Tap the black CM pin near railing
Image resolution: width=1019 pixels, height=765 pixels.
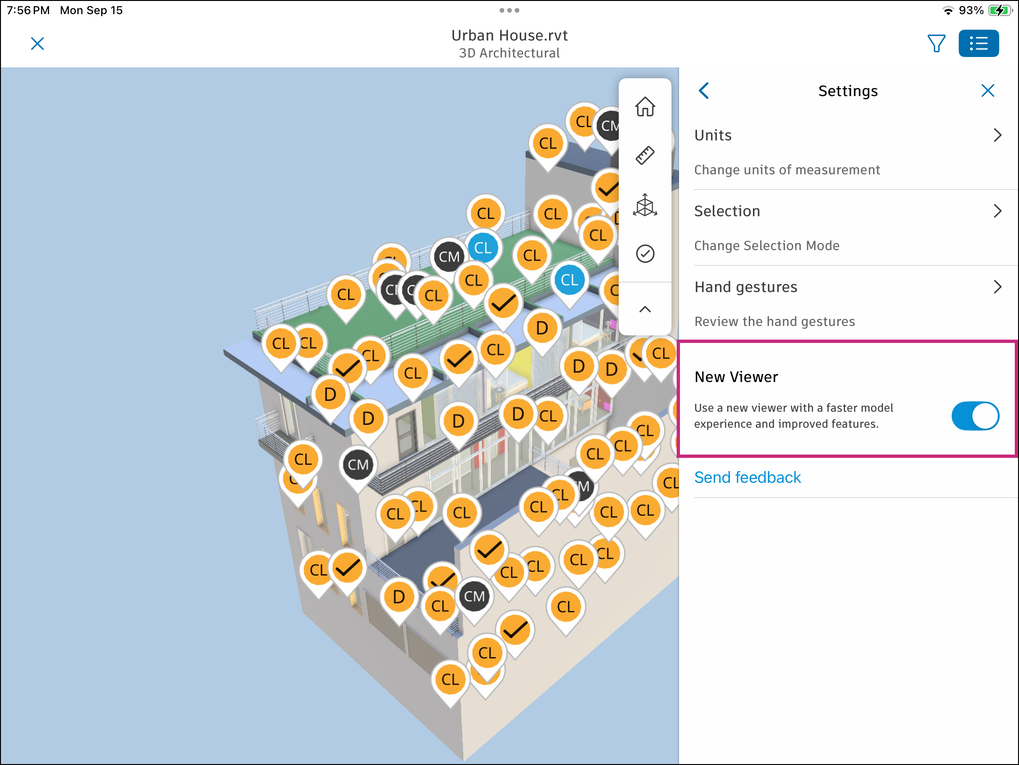[x=448, y=257]
